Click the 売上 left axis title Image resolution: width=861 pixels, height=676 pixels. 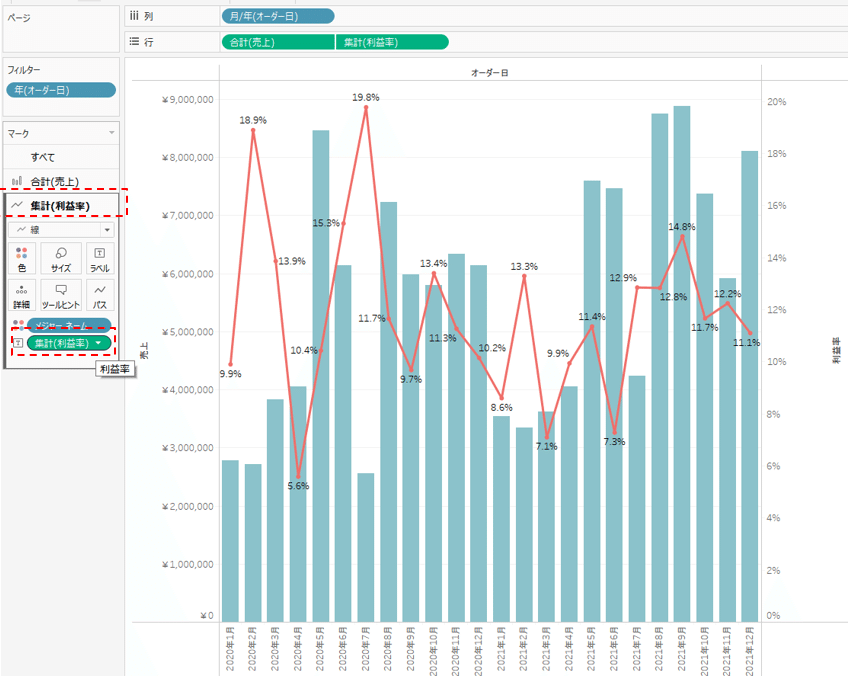click(144, 351)
